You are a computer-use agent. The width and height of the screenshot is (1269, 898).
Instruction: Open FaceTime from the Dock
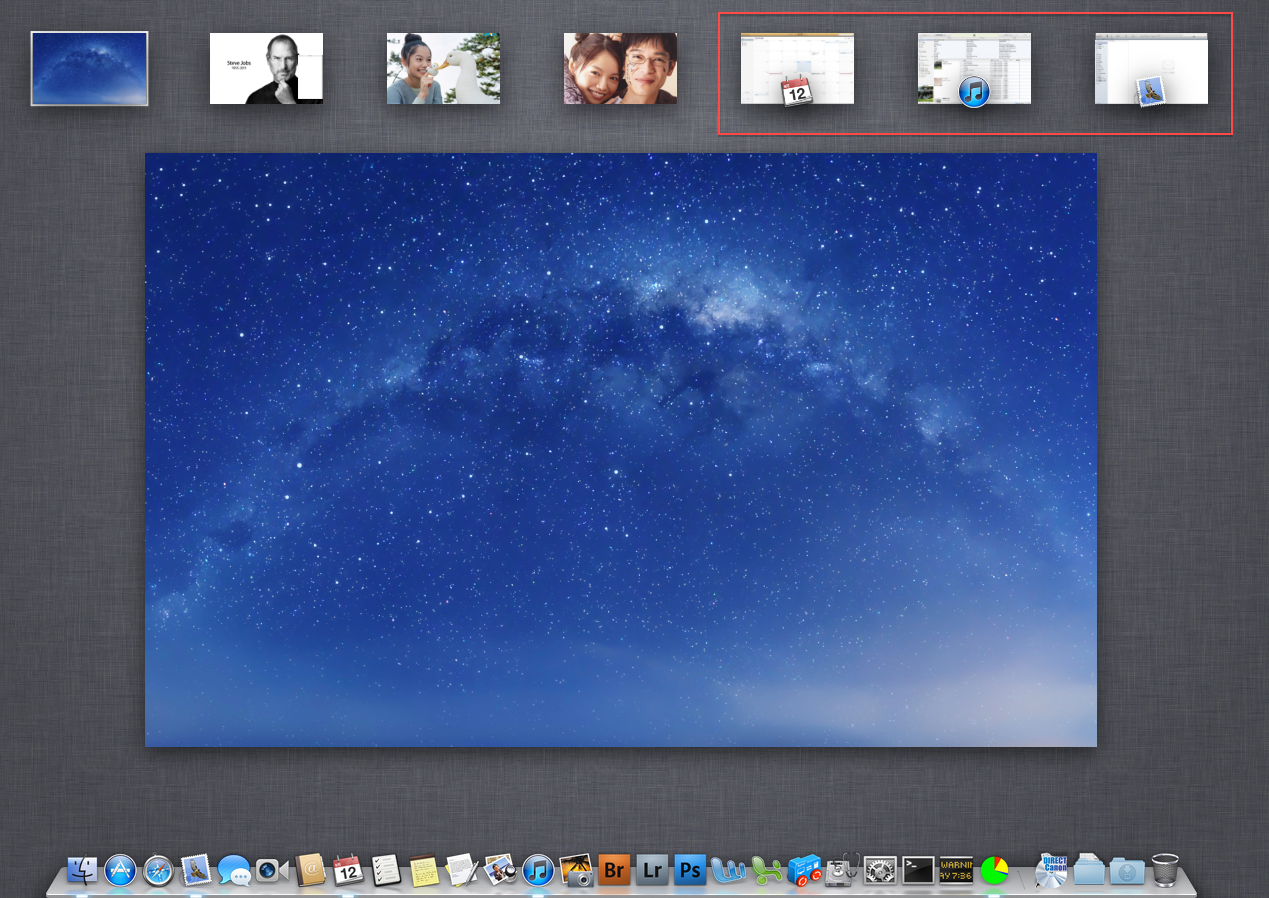click(x=272, y=870)
